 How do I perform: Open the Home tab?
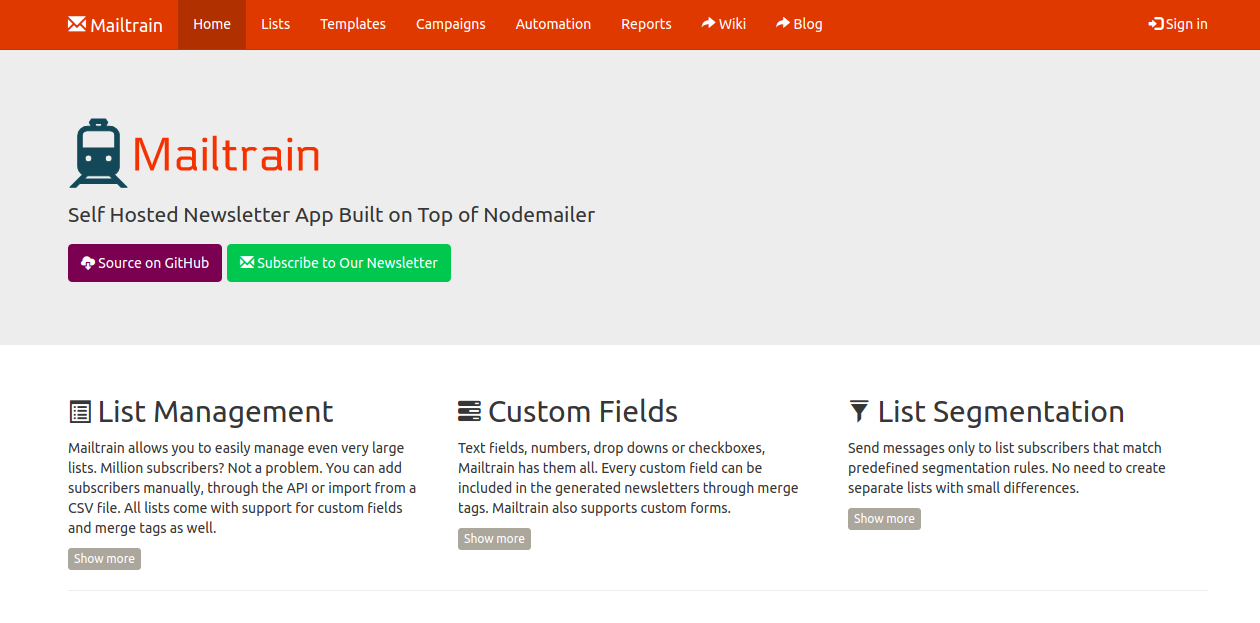point(212,24)
